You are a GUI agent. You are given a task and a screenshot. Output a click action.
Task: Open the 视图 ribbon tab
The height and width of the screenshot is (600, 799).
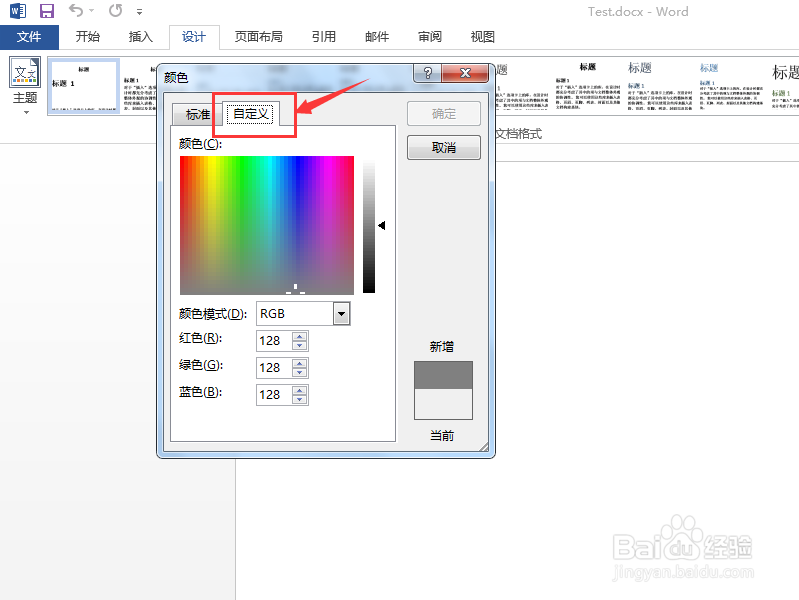click(x=483, y=37)
